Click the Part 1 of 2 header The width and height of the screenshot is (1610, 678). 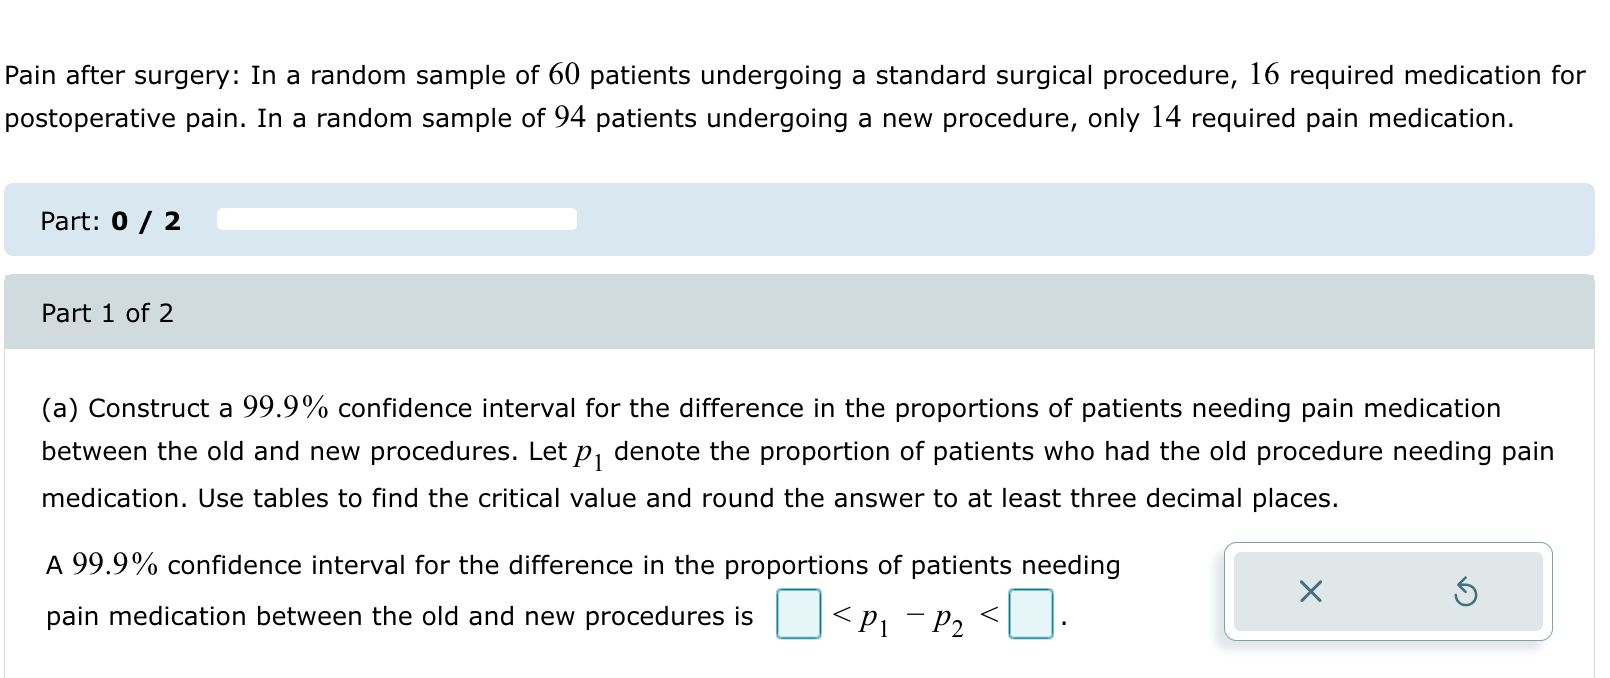[x=107, y=313]
